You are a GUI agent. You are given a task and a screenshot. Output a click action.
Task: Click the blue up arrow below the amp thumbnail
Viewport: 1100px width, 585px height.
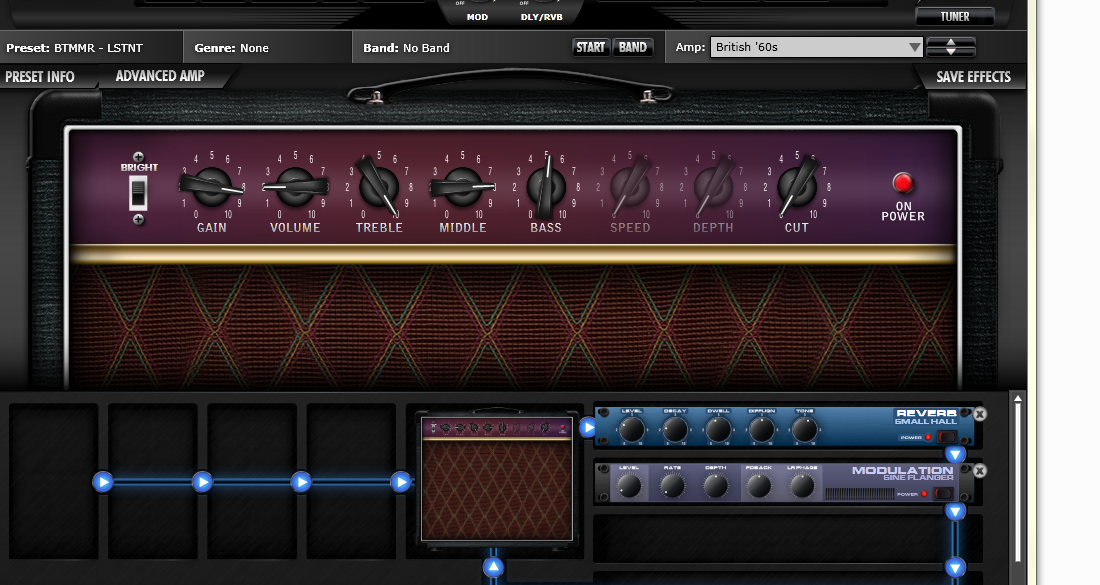click(x=493, y=567)
